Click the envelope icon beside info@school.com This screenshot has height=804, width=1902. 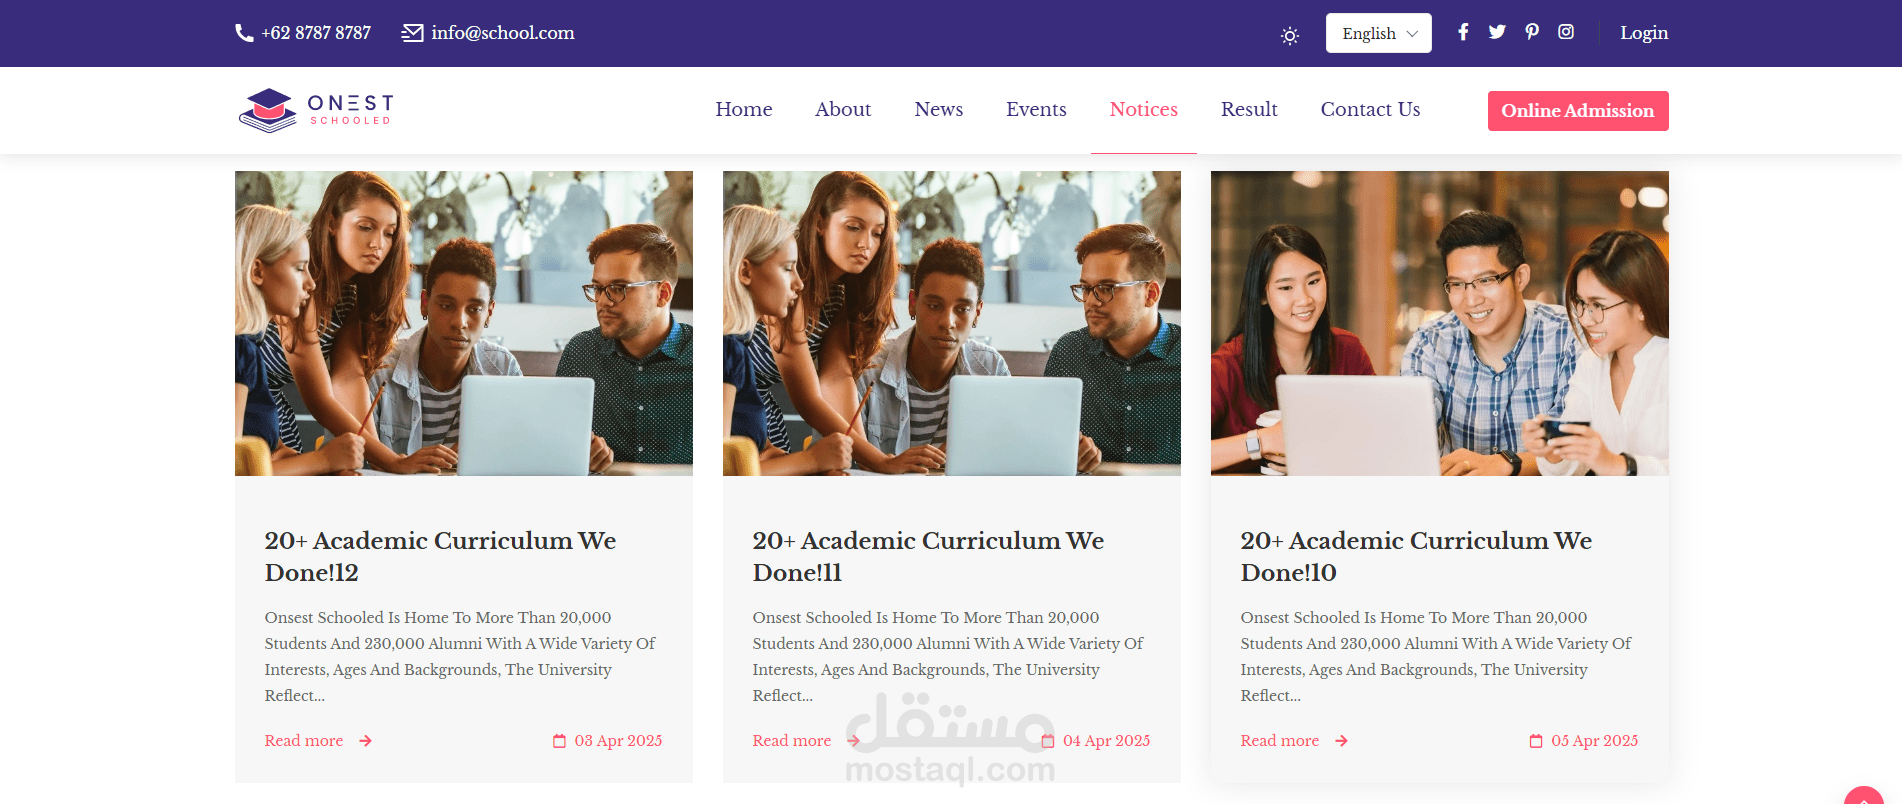[412, 33]
